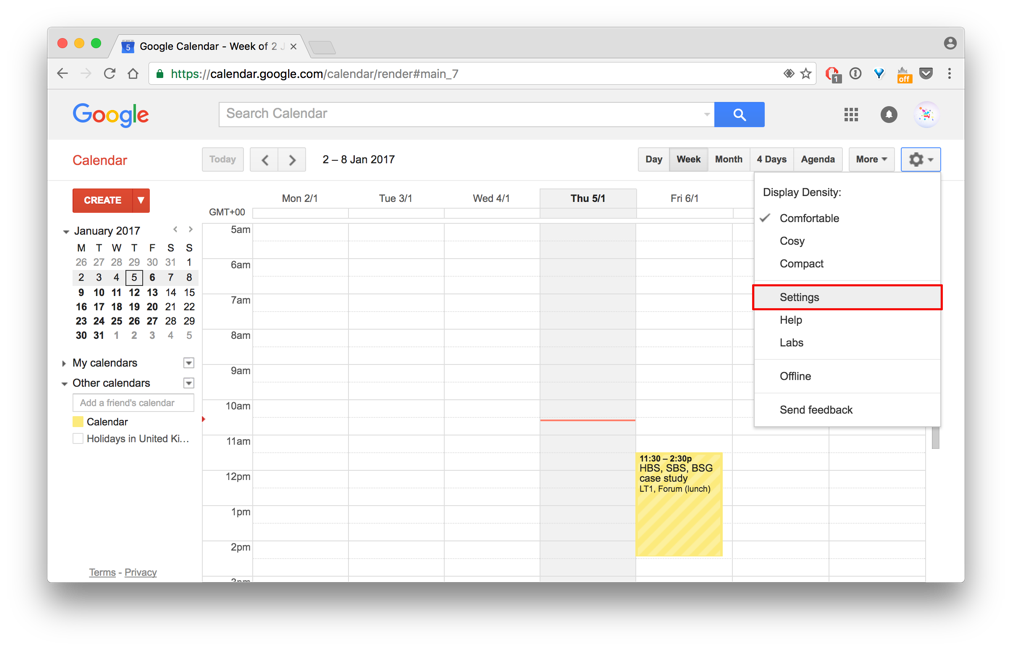The height and width of the screenshot is (650, 1012).
Task: Click the Fri 6/1 day header
Action: click(x=684, y=198)
